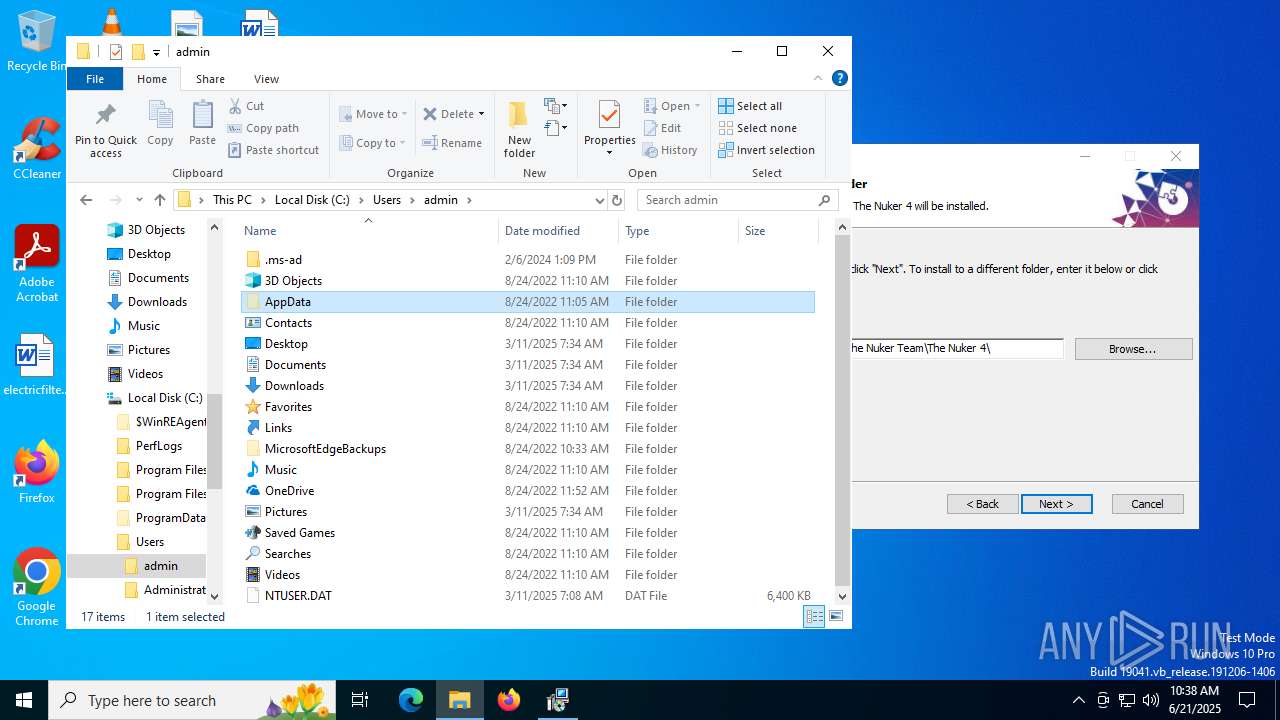Click Users in address bar
1280x720 pixels.
click(387, 200)
